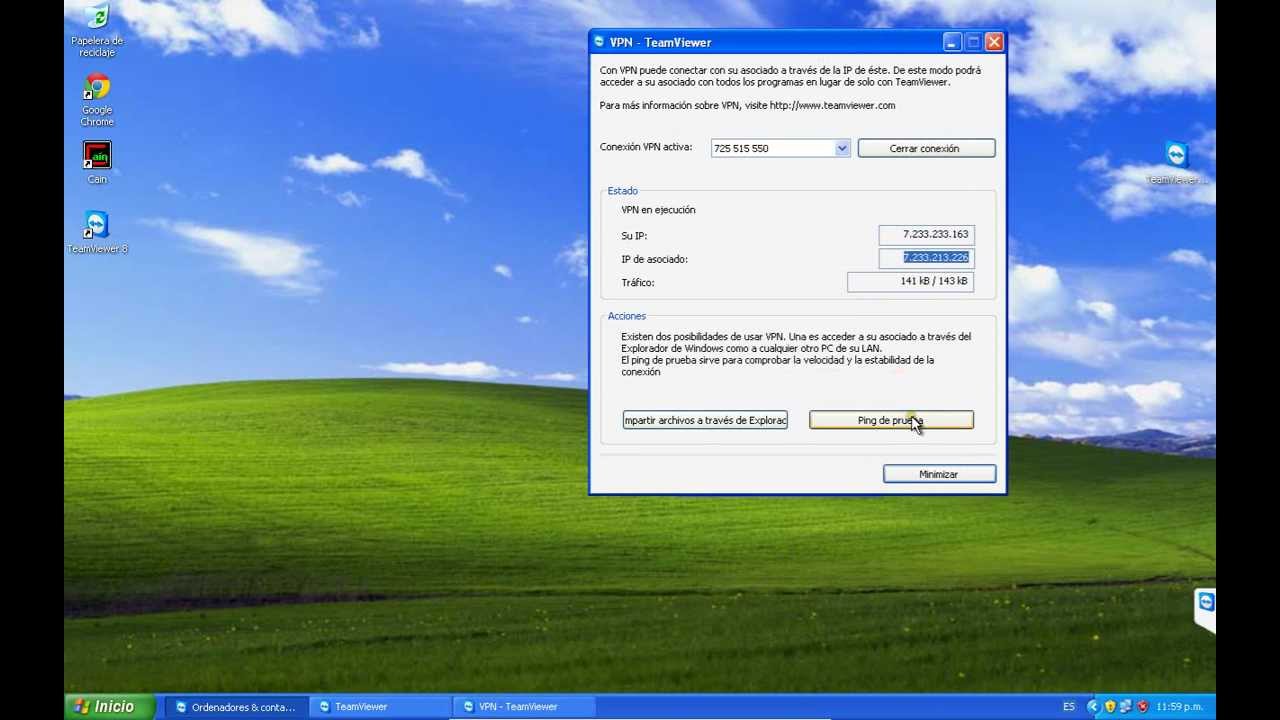
Task: Open the Google Chrome desktop shortcut
Action: click(x=97, y=100)
